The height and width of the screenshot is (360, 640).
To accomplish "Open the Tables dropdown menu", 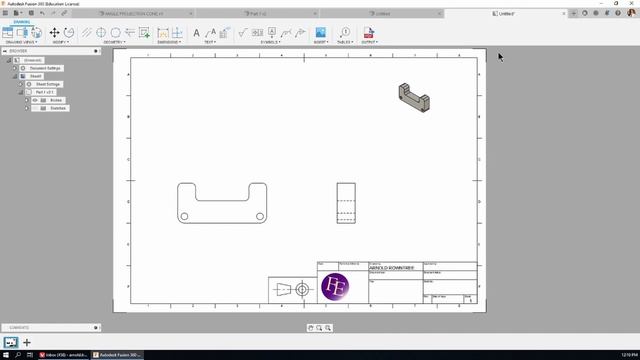I will 345,42.
